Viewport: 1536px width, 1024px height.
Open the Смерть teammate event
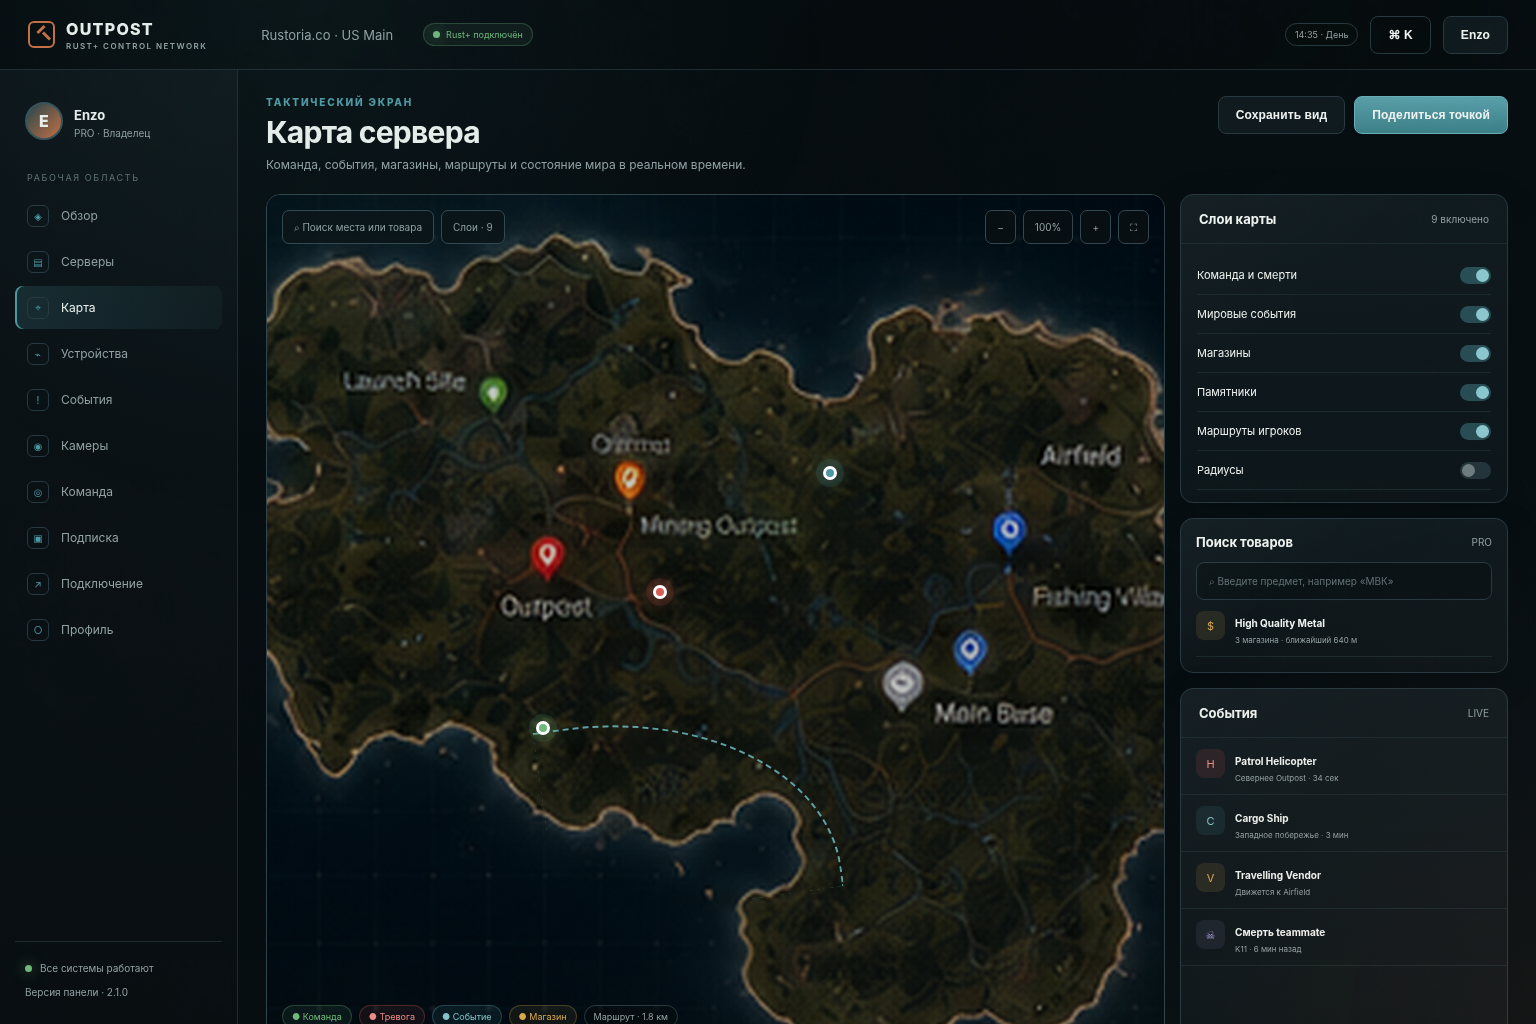click(1344, 938)
